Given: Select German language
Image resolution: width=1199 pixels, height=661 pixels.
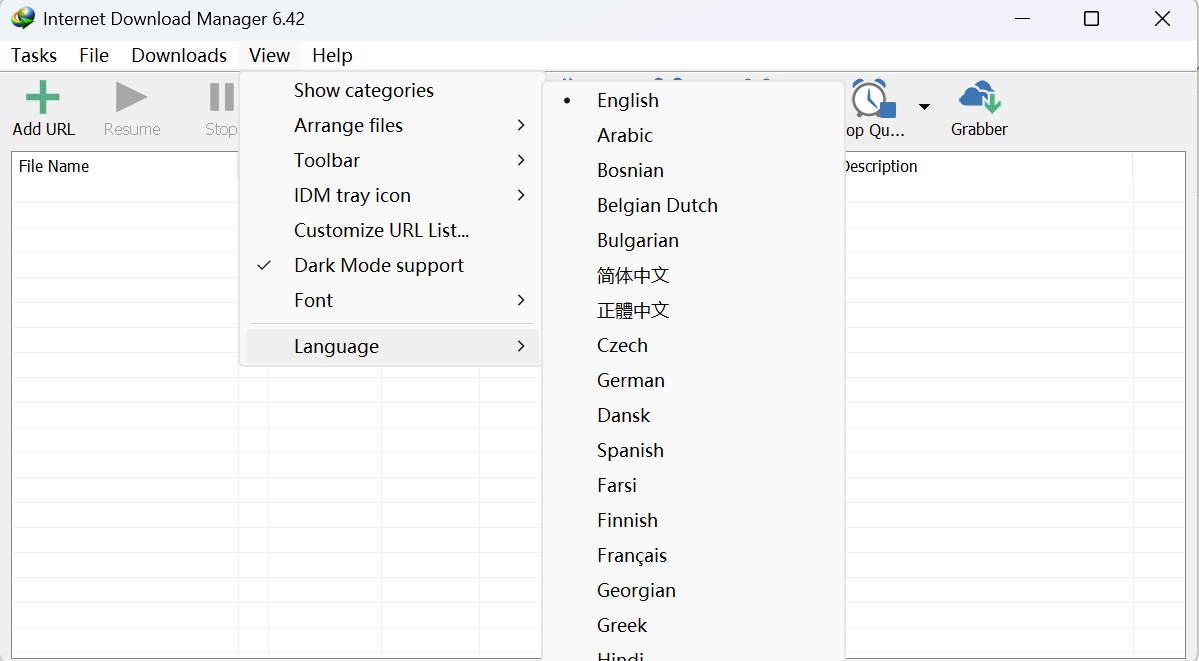Looking at the screenshot, I should pyautogui.click(x=693, y=380).
